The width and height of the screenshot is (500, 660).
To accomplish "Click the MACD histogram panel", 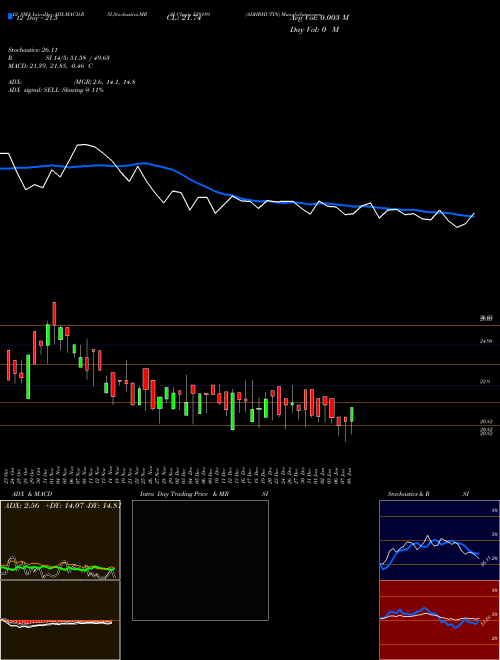I will [60, 620].
